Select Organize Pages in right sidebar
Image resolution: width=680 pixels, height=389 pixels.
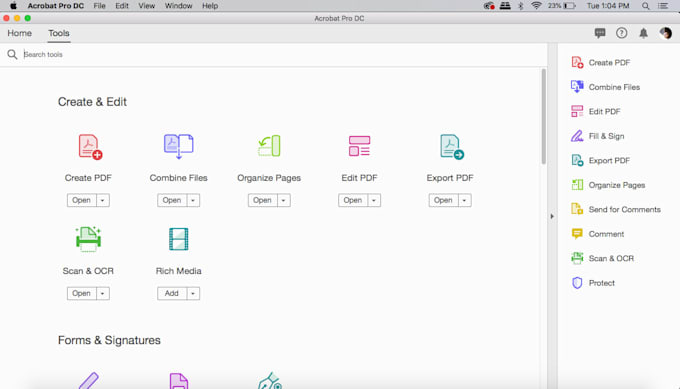(608, 185)
